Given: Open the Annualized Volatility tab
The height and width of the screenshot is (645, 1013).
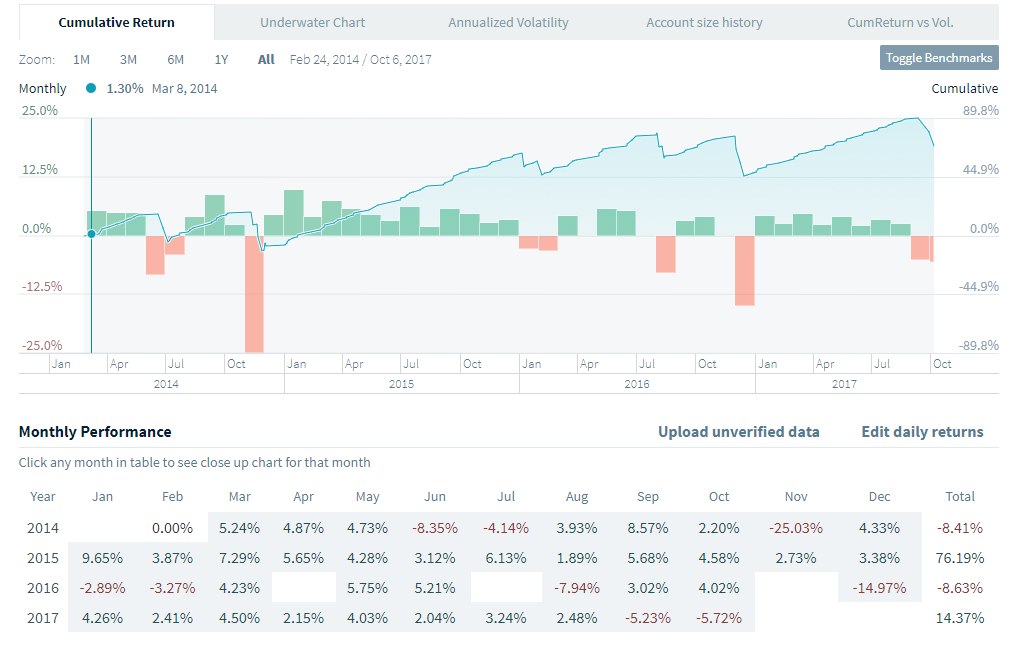Looking at the screenshot, I should (508, 22).
